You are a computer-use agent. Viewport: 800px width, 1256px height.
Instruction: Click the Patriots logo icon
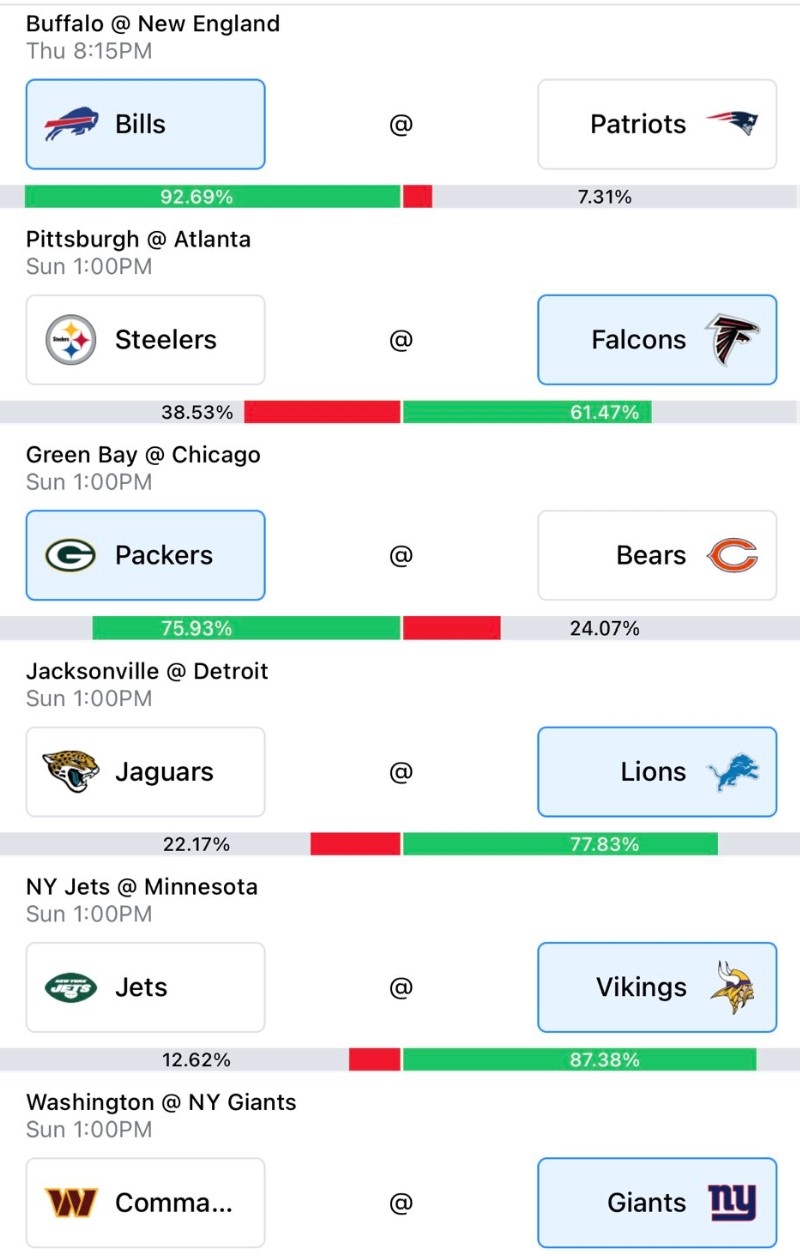(732, 124)
